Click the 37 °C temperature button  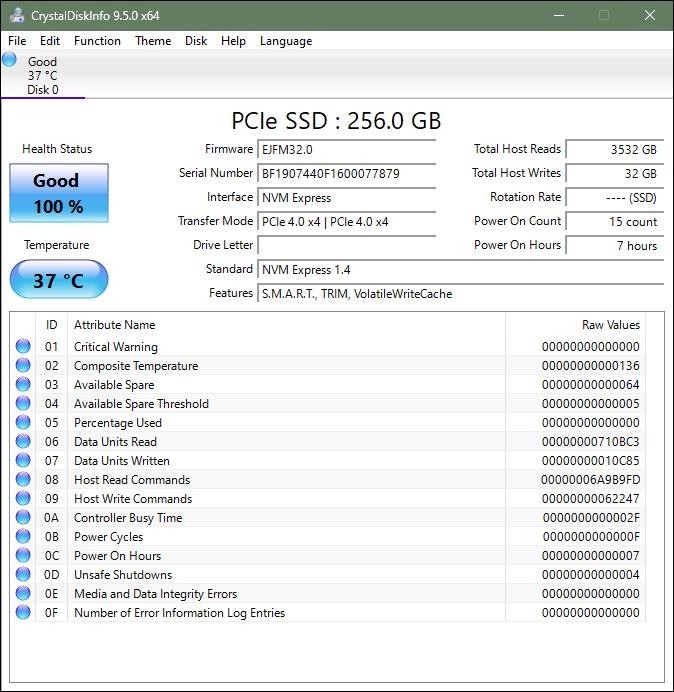click(59, 279)
